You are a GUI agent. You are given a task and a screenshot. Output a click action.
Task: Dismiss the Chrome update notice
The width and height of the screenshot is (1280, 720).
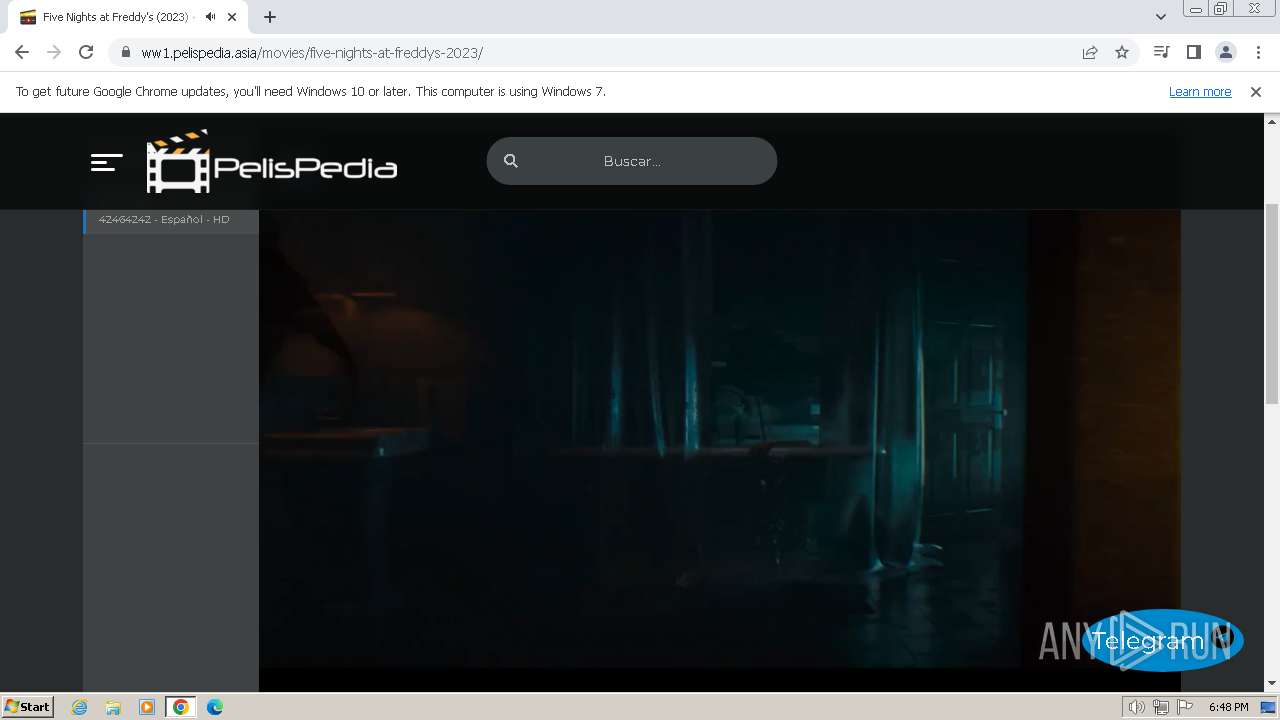point(1256,91)
